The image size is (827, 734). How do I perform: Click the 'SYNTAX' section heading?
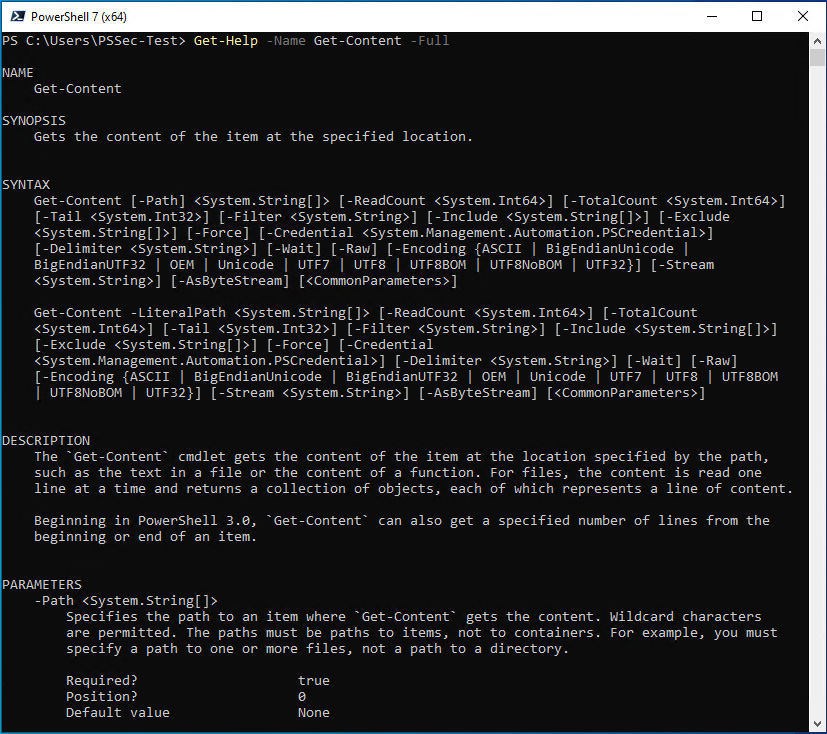click(x=26, y=185)
